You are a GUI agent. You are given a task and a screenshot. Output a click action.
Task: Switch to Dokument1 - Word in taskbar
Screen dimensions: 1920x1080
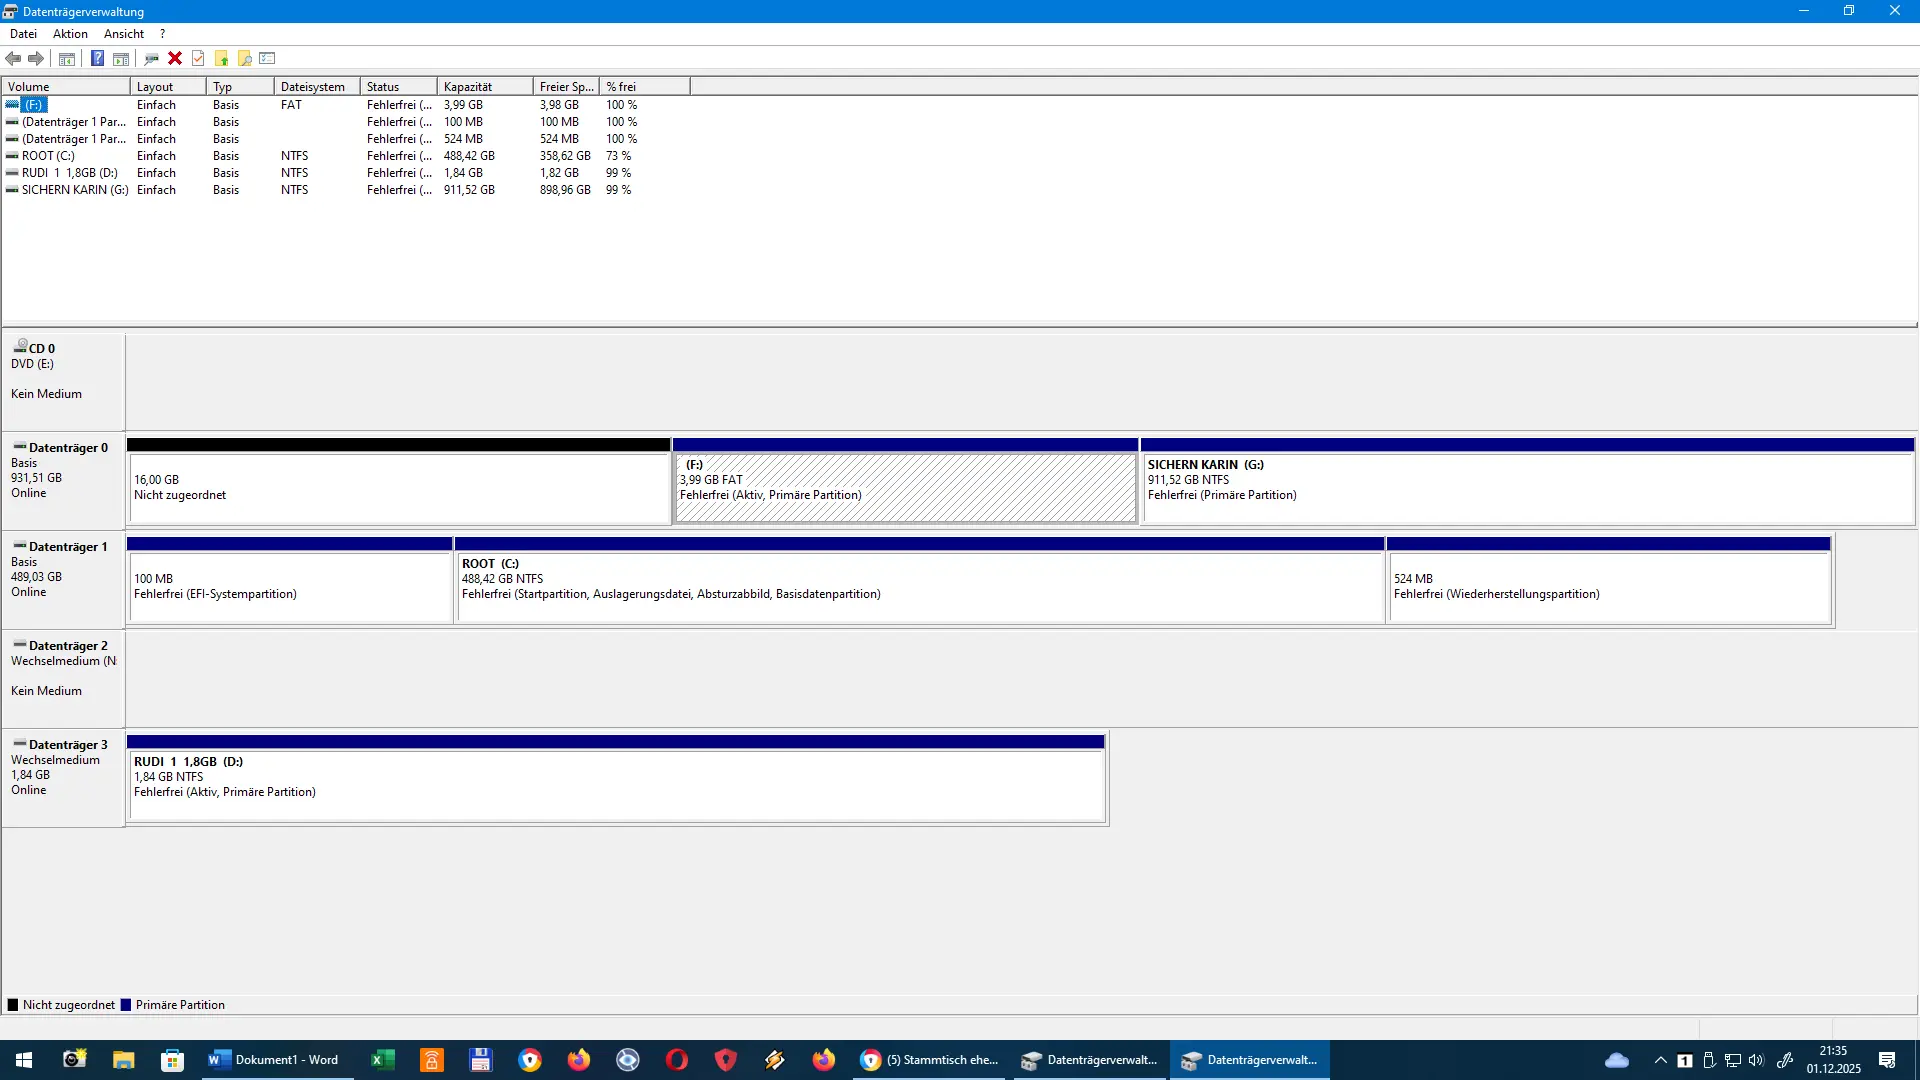coord(275,1060)
